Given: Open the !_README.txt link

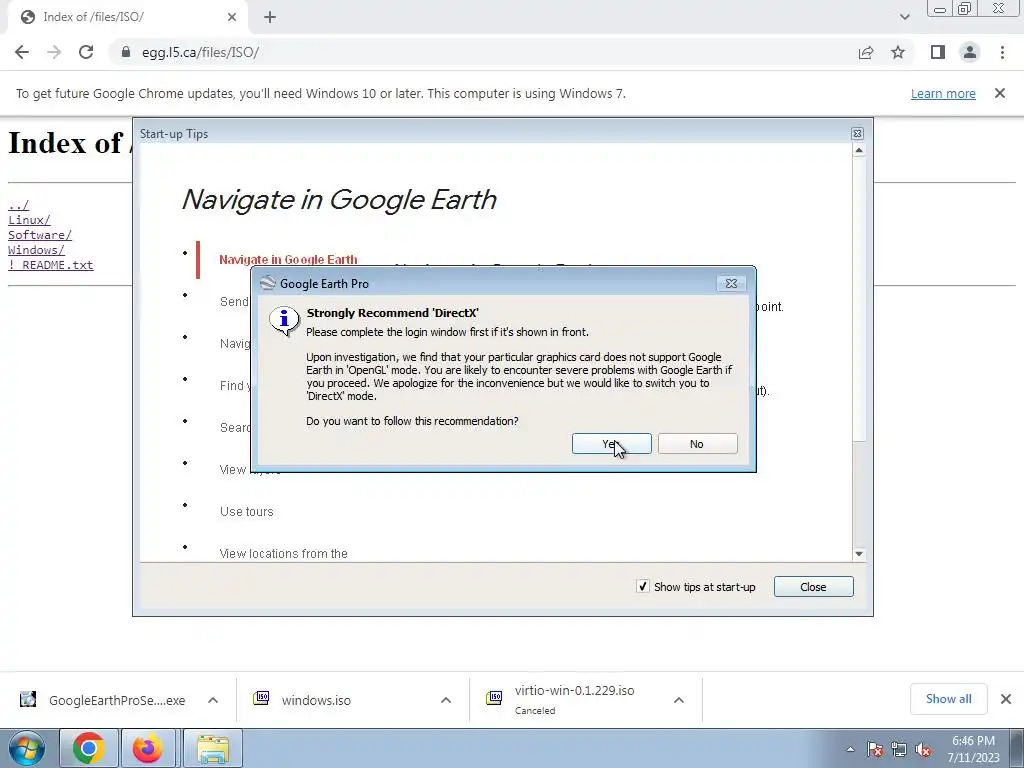Looking at the screenshot, I should tap(50, 265).
